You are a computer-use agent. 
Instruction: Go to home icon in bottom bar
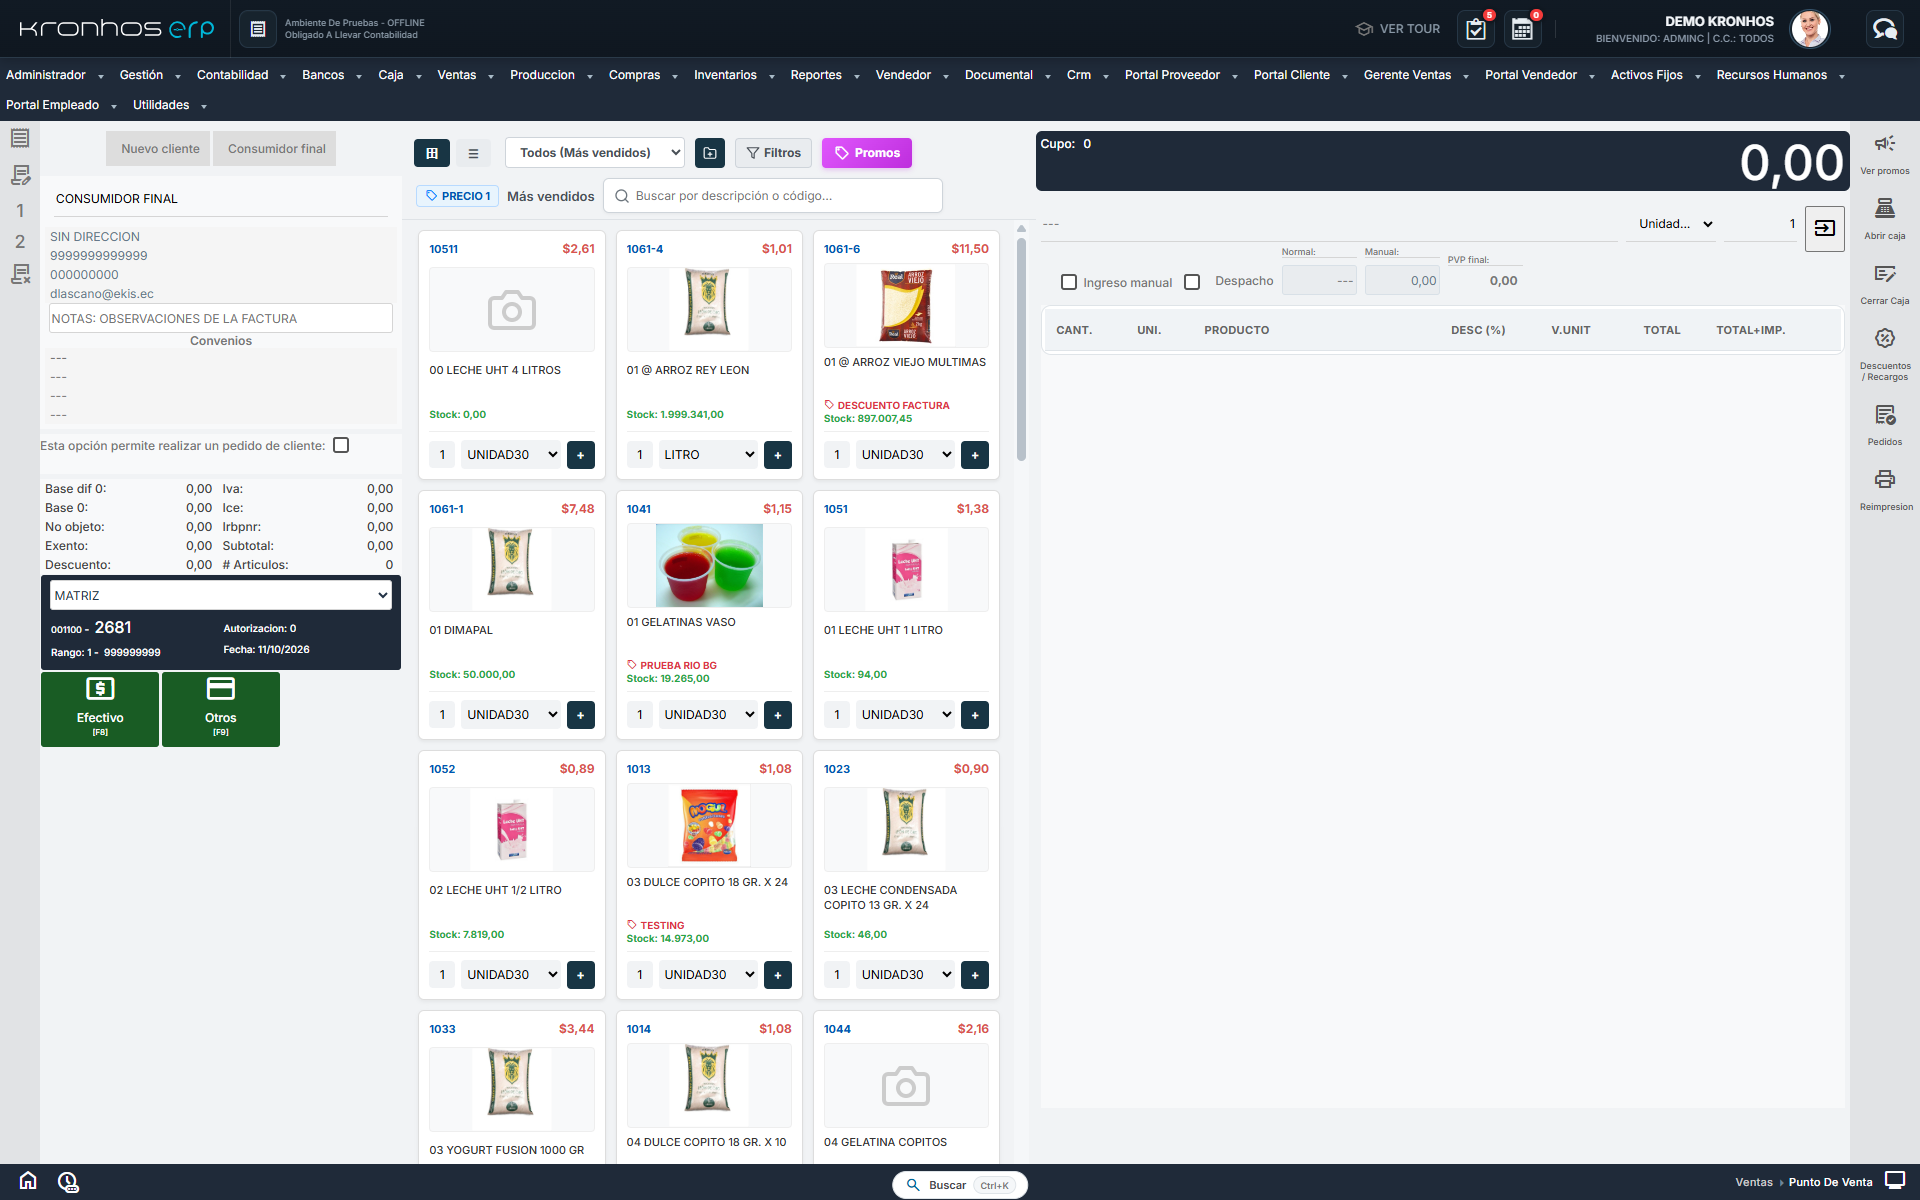pos(28,1181)
